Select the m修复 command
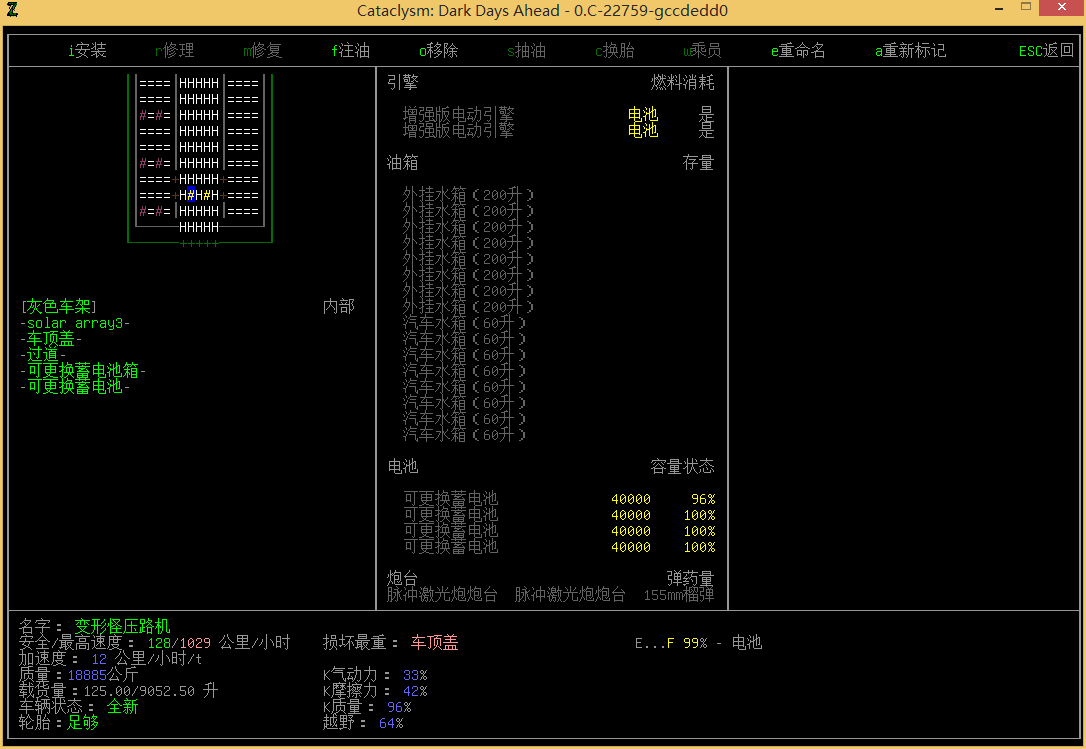The image size is (1086, 749). (262, 51)
